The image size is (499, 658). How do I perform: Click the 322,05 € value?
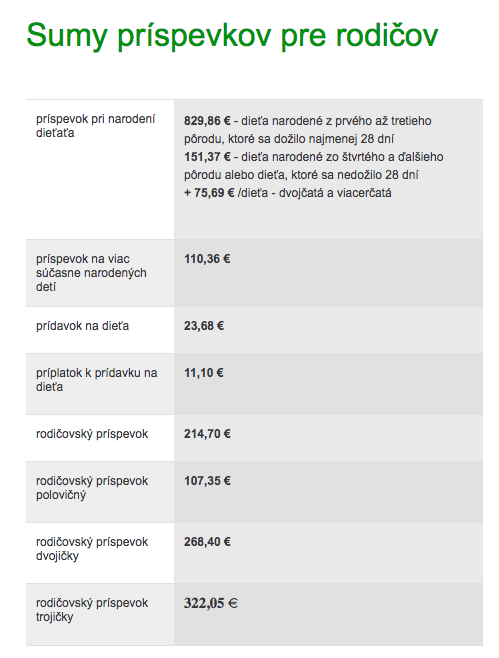pyautogui.click(x=211, y=603)
